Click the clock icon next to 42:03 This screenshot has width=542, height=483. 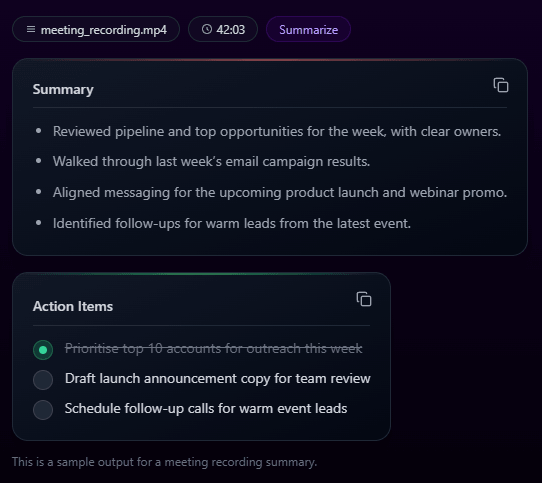[x=207, y=29]
